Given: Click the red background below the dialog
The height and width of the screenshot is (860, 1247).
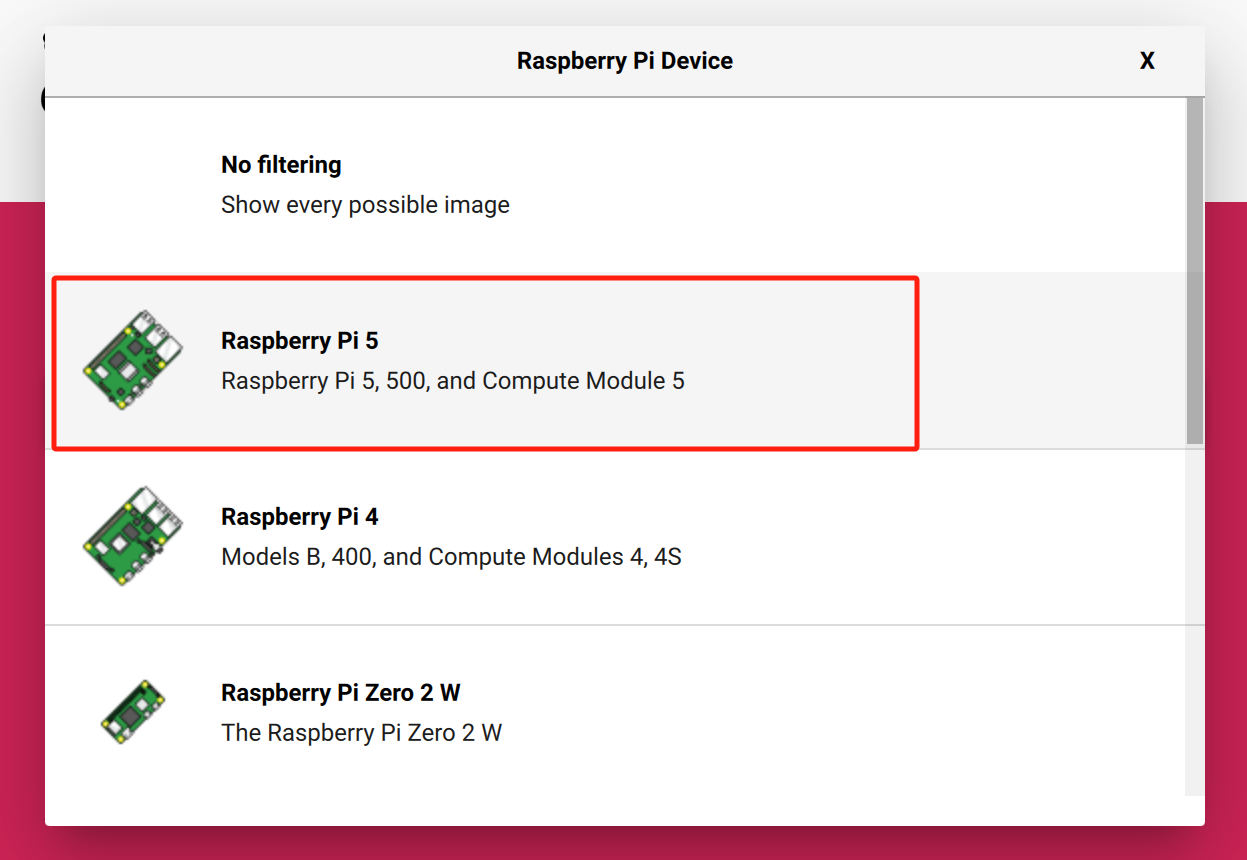Looking at the screenshot, I should (624, 843).
